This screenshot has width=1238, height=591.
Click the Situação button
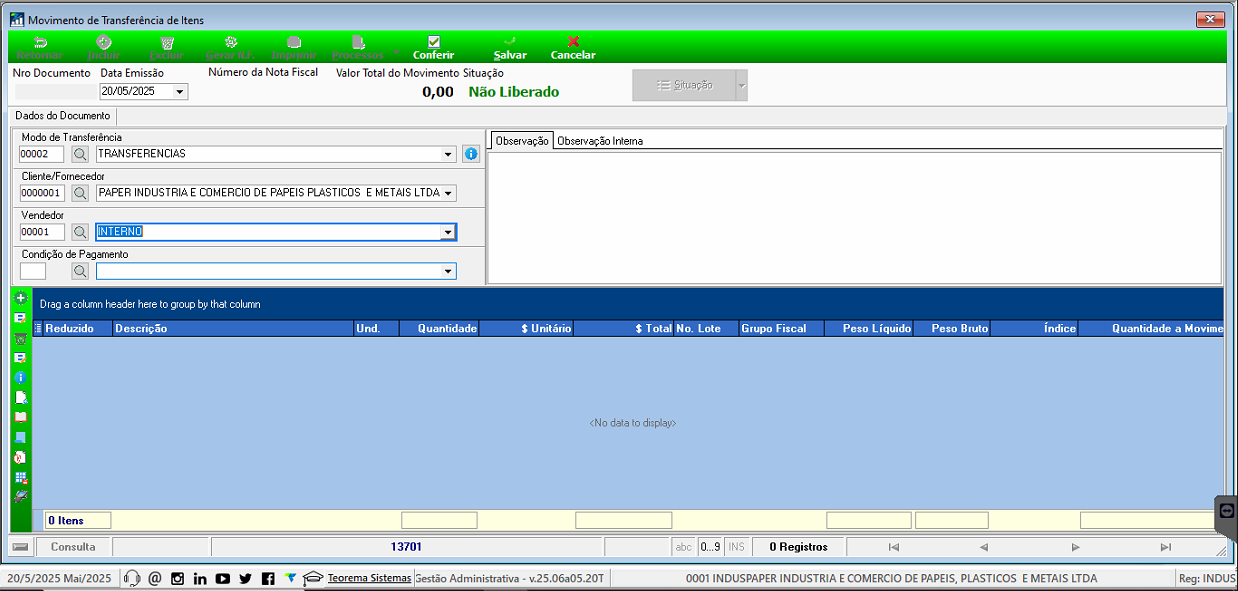(684, 85)
